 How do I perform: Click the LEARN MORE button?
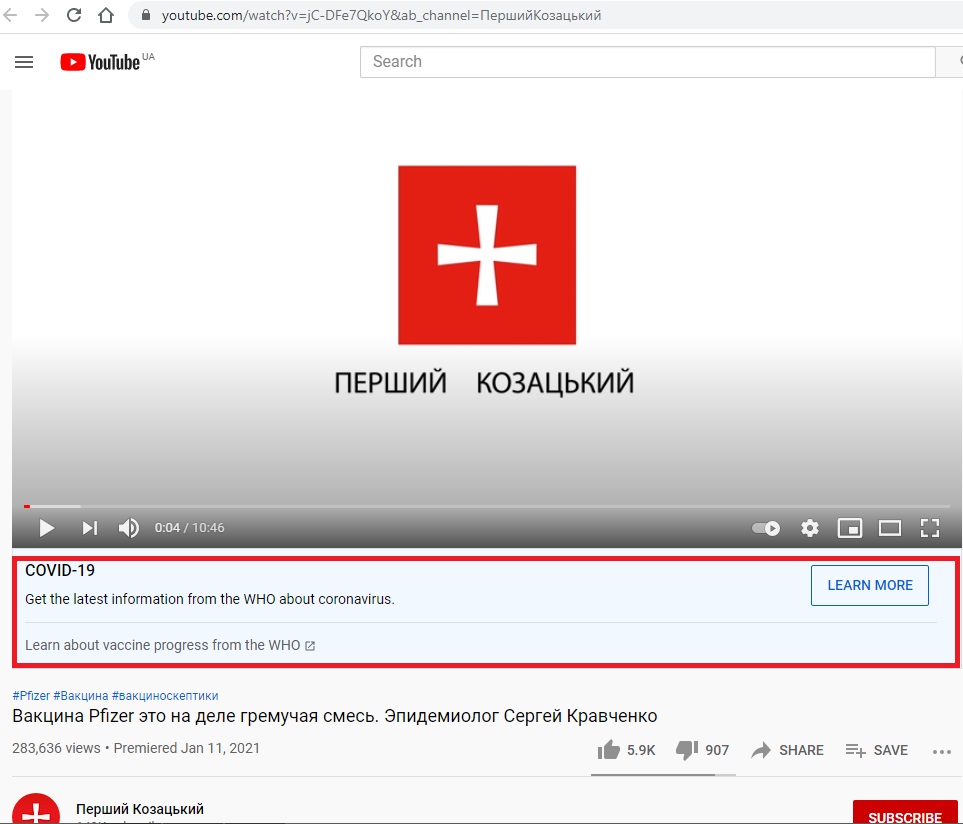click(870, 585)
